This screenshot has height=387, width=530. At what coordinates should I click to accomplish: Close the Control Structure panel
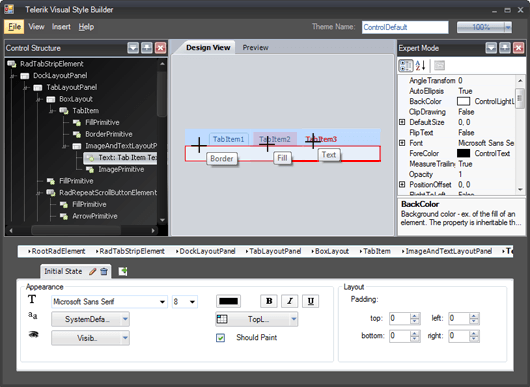161,48
